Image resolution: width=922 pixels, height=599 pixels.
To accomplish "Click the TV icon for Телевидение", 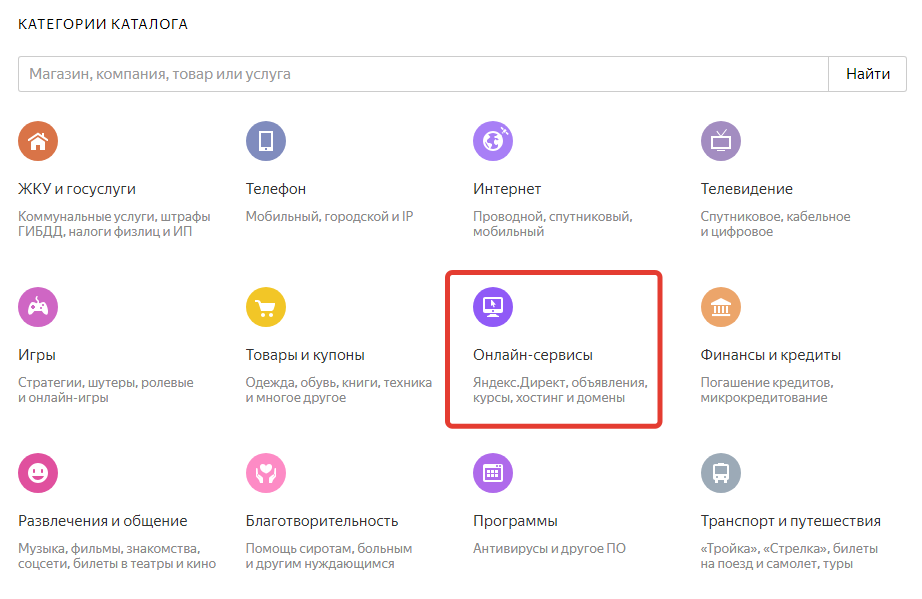I will coord(720,141).
